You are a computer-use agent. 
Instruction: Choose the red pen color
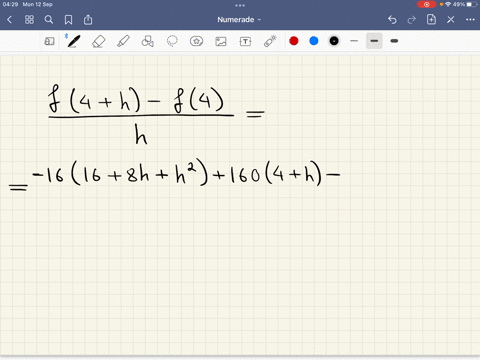point(294,41)
